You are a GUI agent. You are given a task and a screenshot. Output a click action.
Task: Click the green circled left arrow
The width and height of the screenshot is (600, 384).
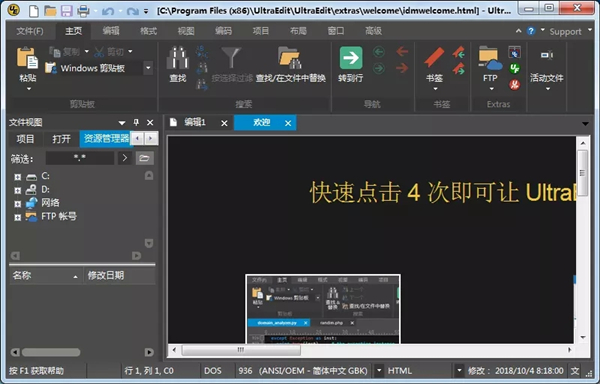pos(378,52)
